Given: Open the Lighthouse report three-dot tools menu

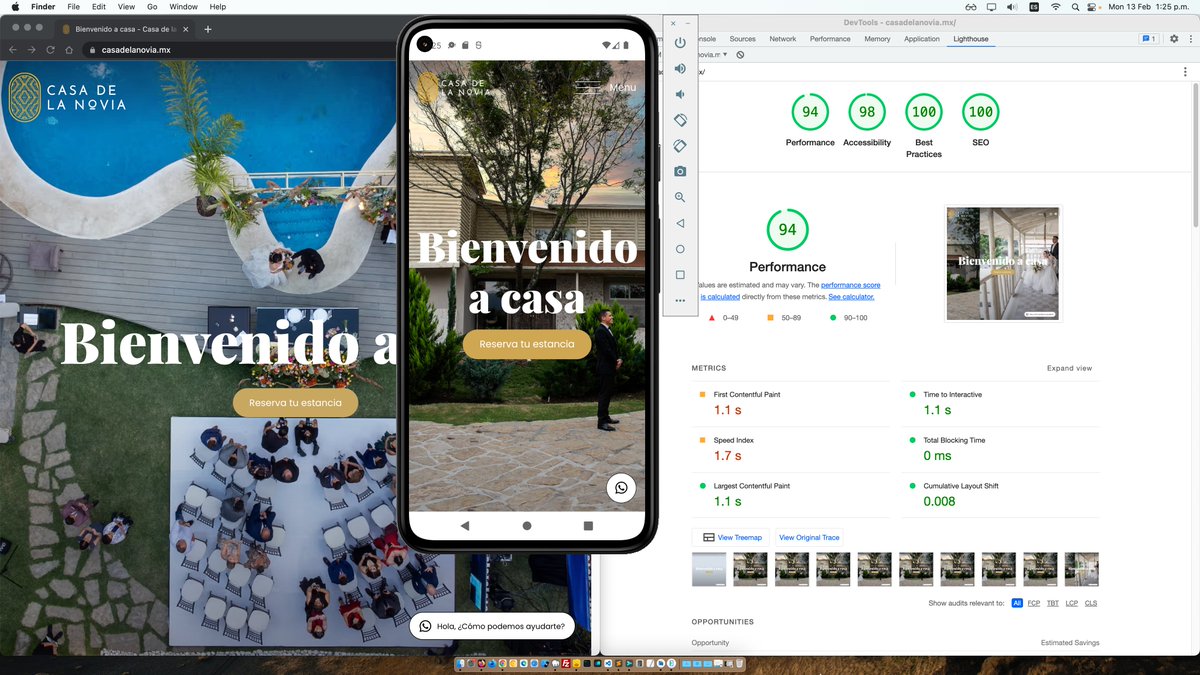Looking at the screenshot, I should [1186, 72].
